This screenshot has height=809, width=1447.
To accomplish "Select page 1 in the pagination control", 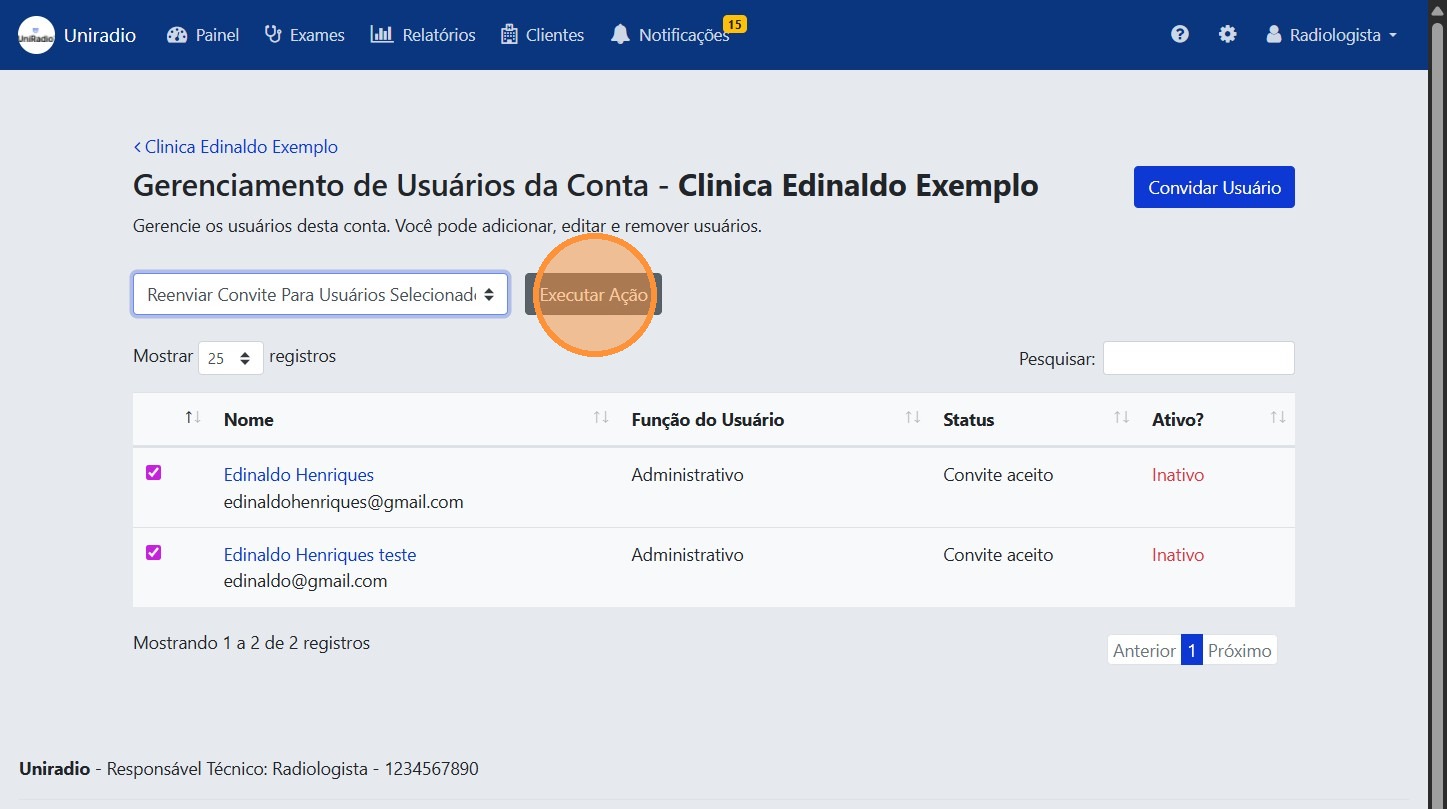I will pos(1192,649).
